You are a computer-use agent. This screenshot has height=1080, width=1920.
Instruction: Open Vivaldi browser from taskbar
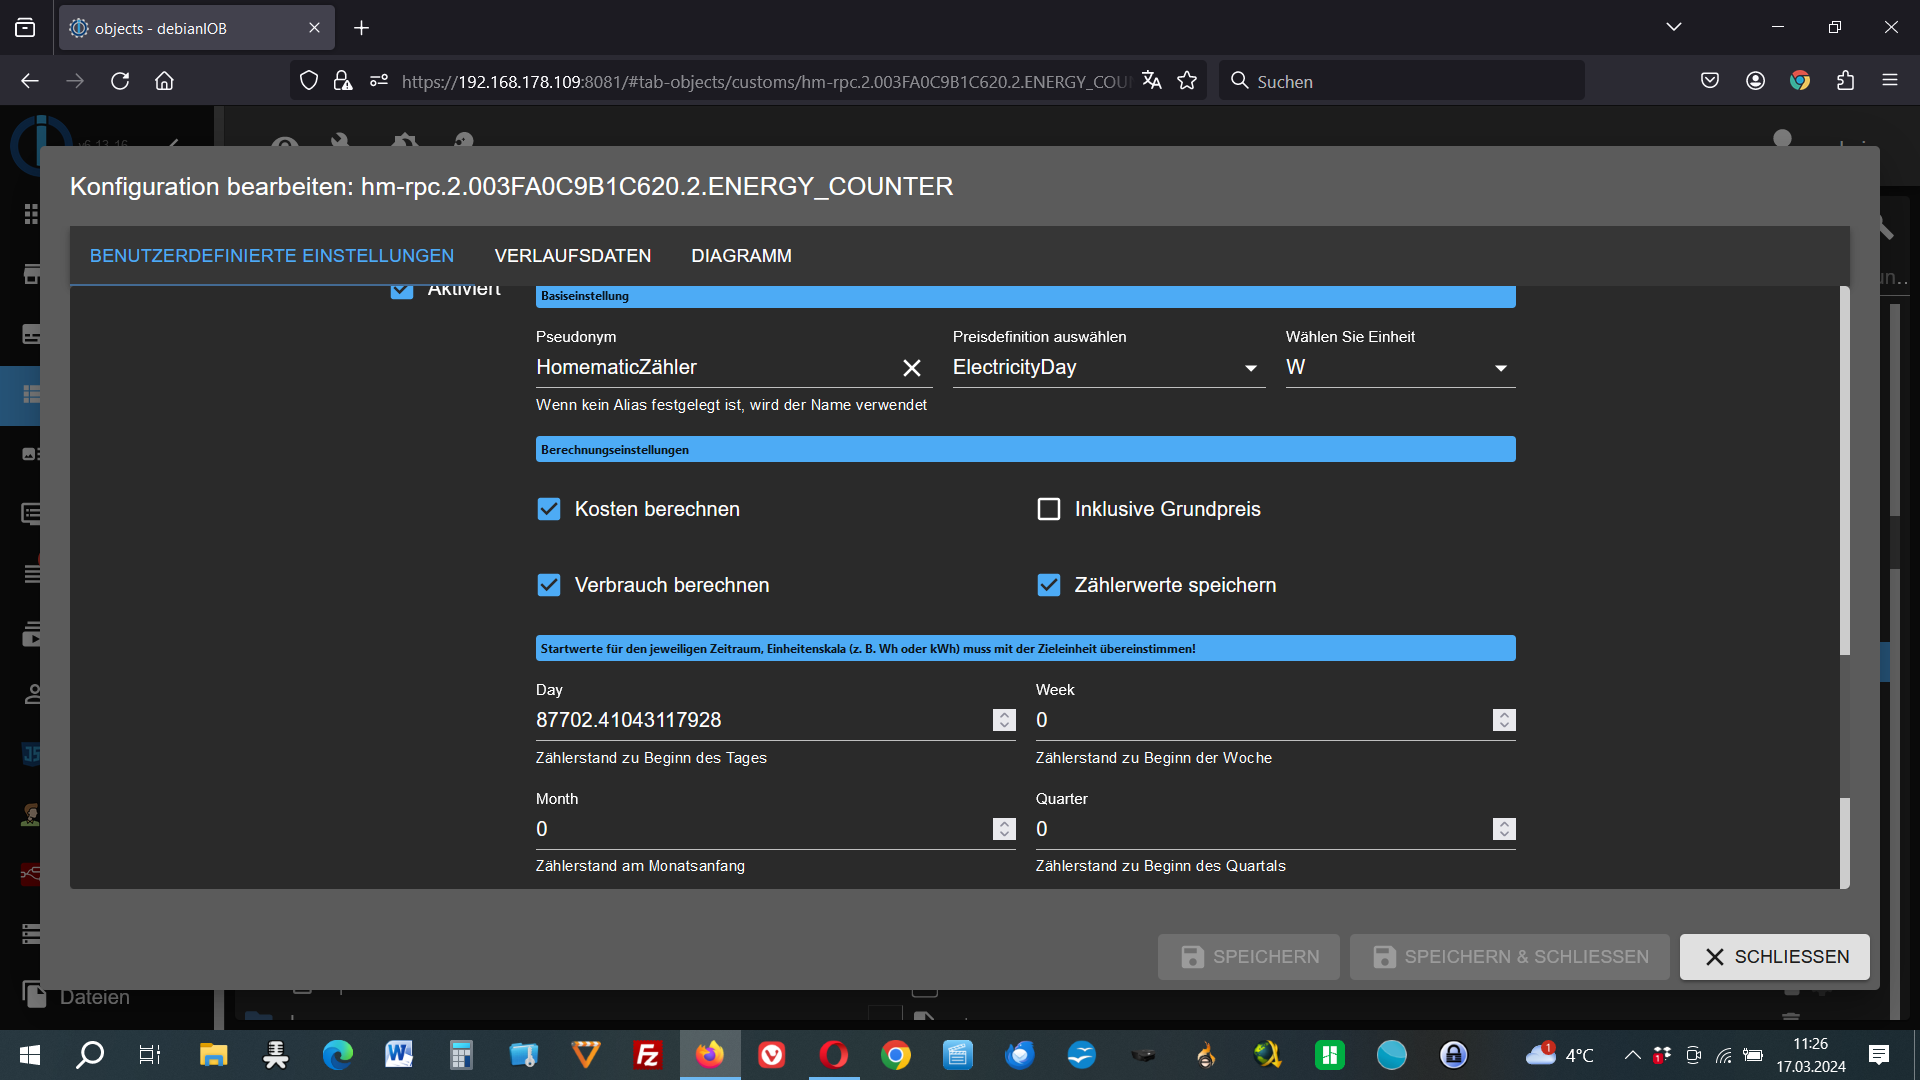(771, 1055)
